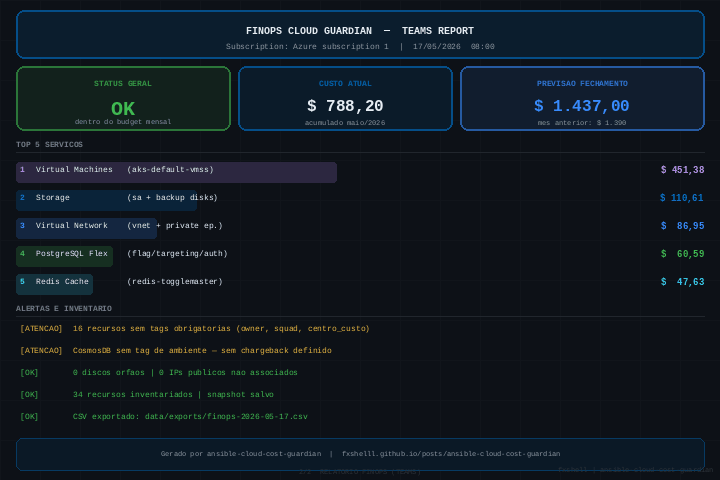Viewport: 720px width, 480px height.
Task: Select the '16 recursos sem tags obrigatorias' alert
Action: click(221, 328)
